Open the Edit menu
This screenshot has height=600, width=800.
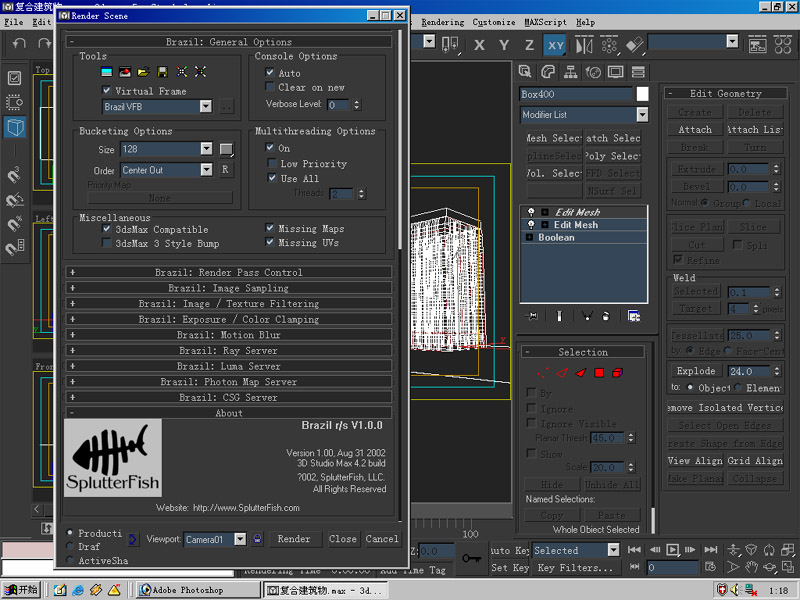pyautogui.click(x=41, y=22)
